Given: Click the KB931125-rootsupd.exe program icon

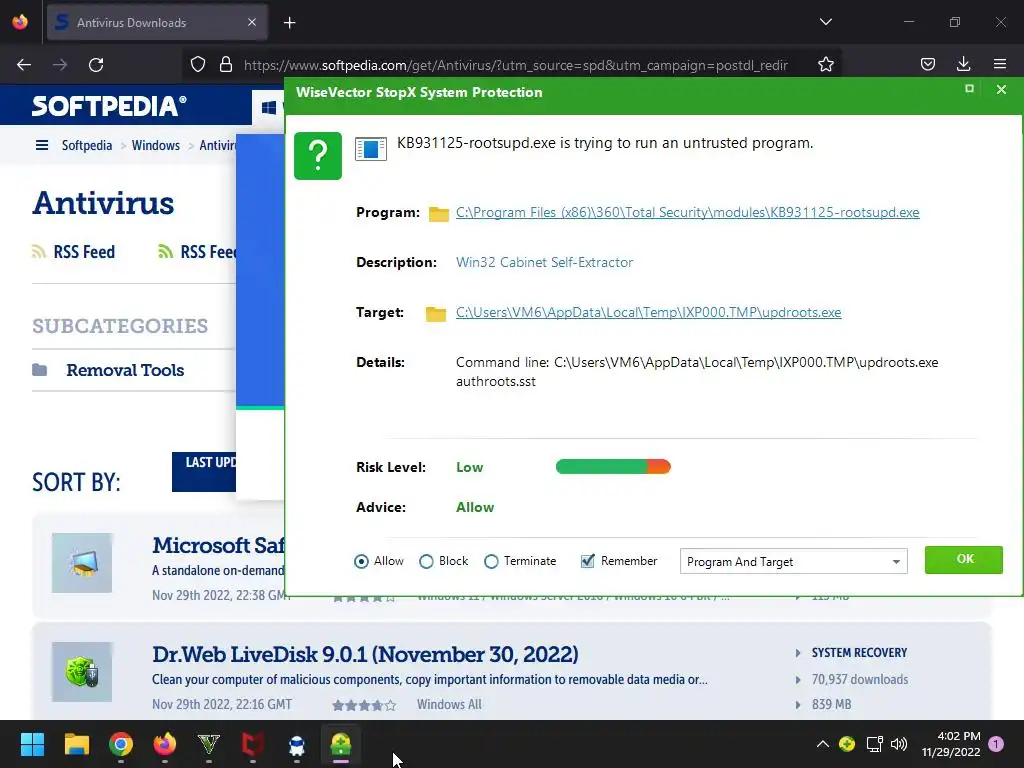Looking at the screenshot, I should (370, 149).
